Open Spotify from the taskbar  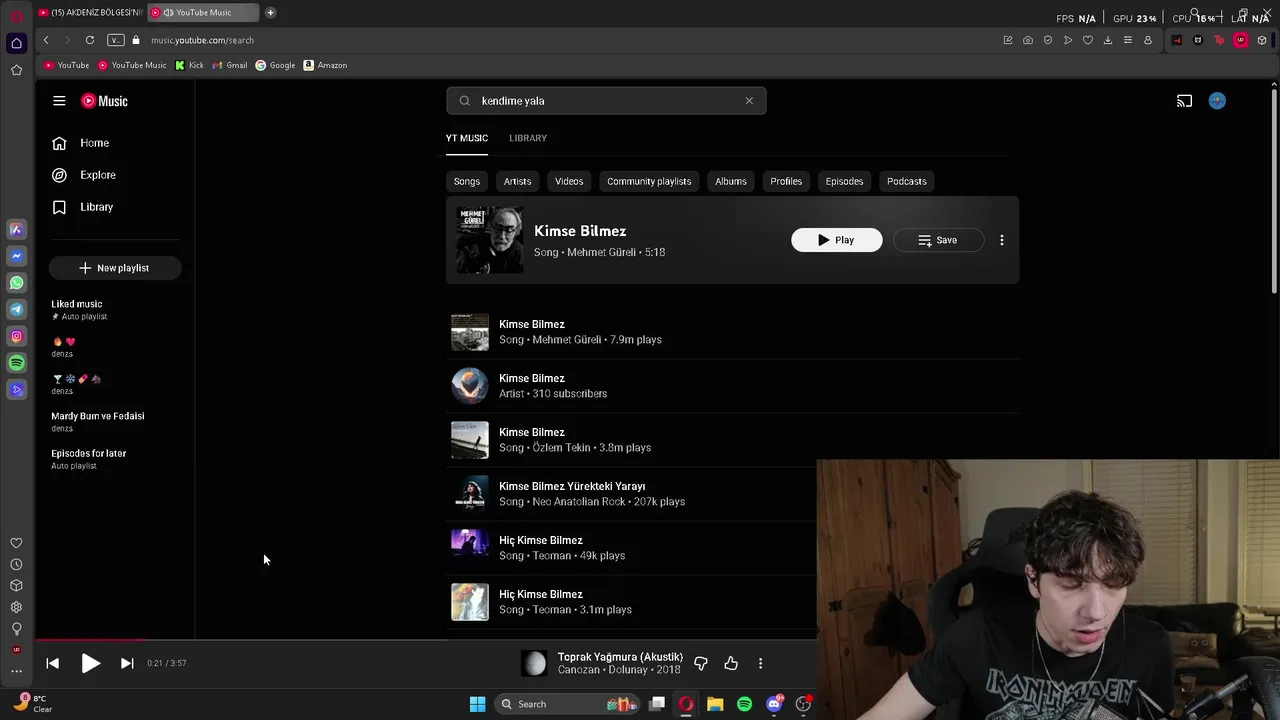[x=745, y=704]
